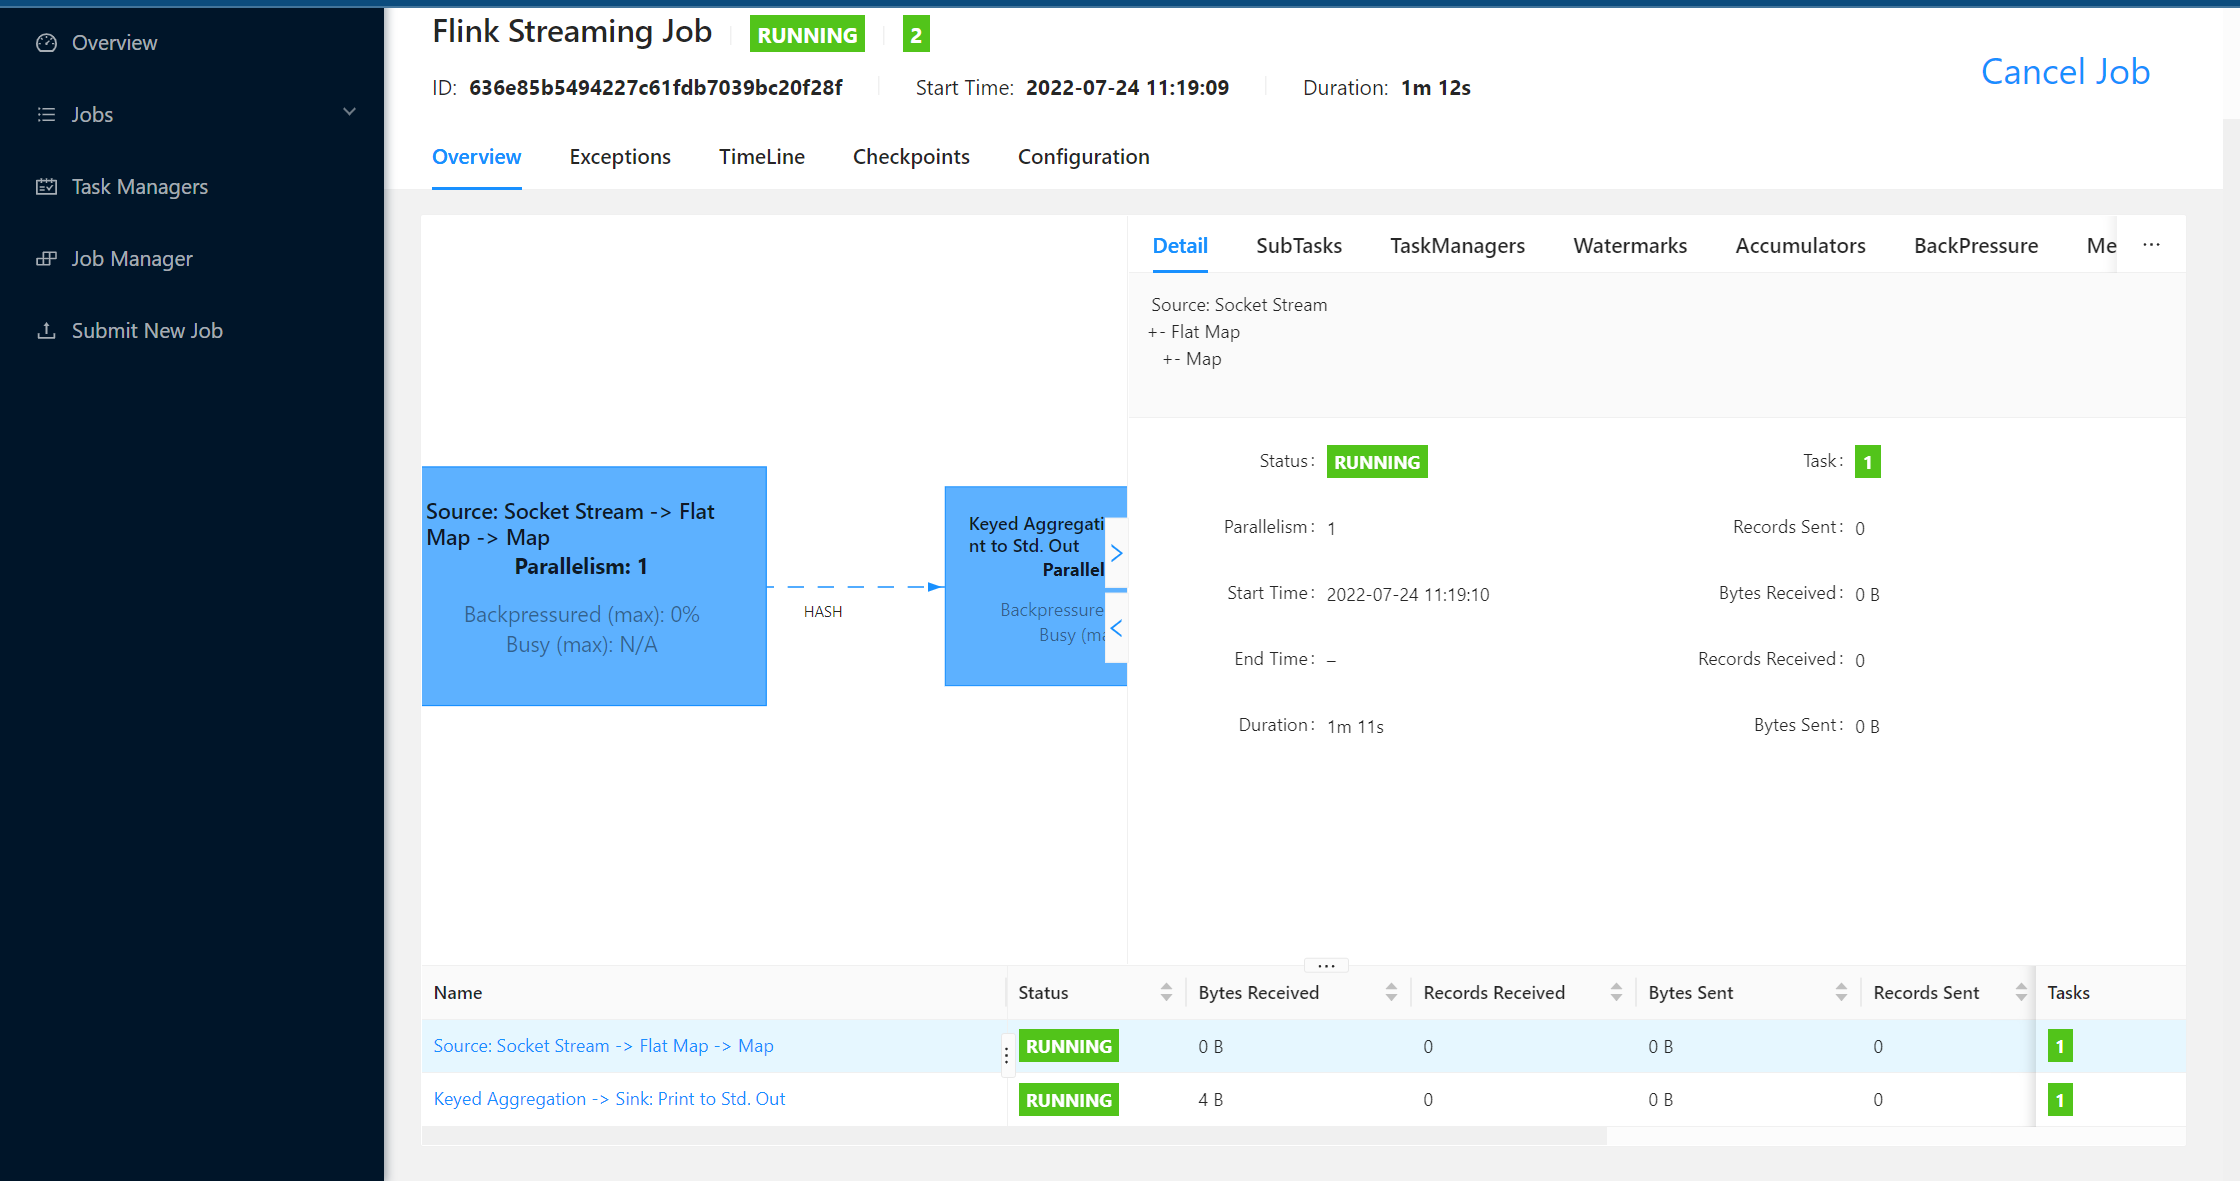Click the Overview dashboard icon in sidebar
The image size is (2240, 1181).
coord(46,43)
